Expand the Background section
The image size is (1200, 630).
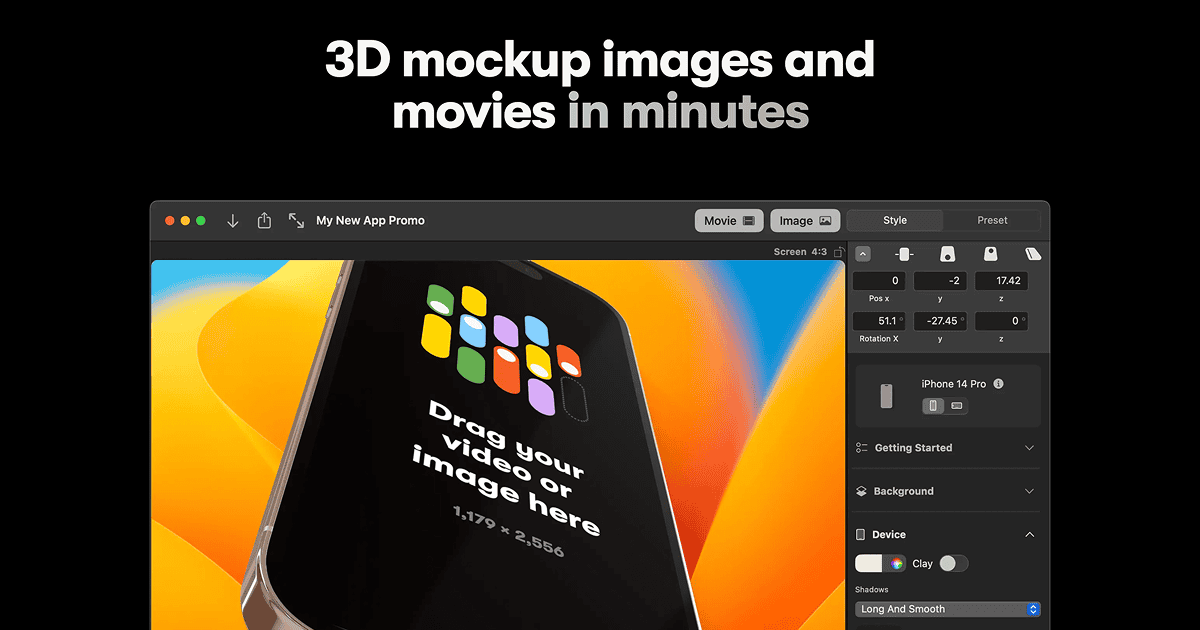pyautogui.click(x=947, y=491)
